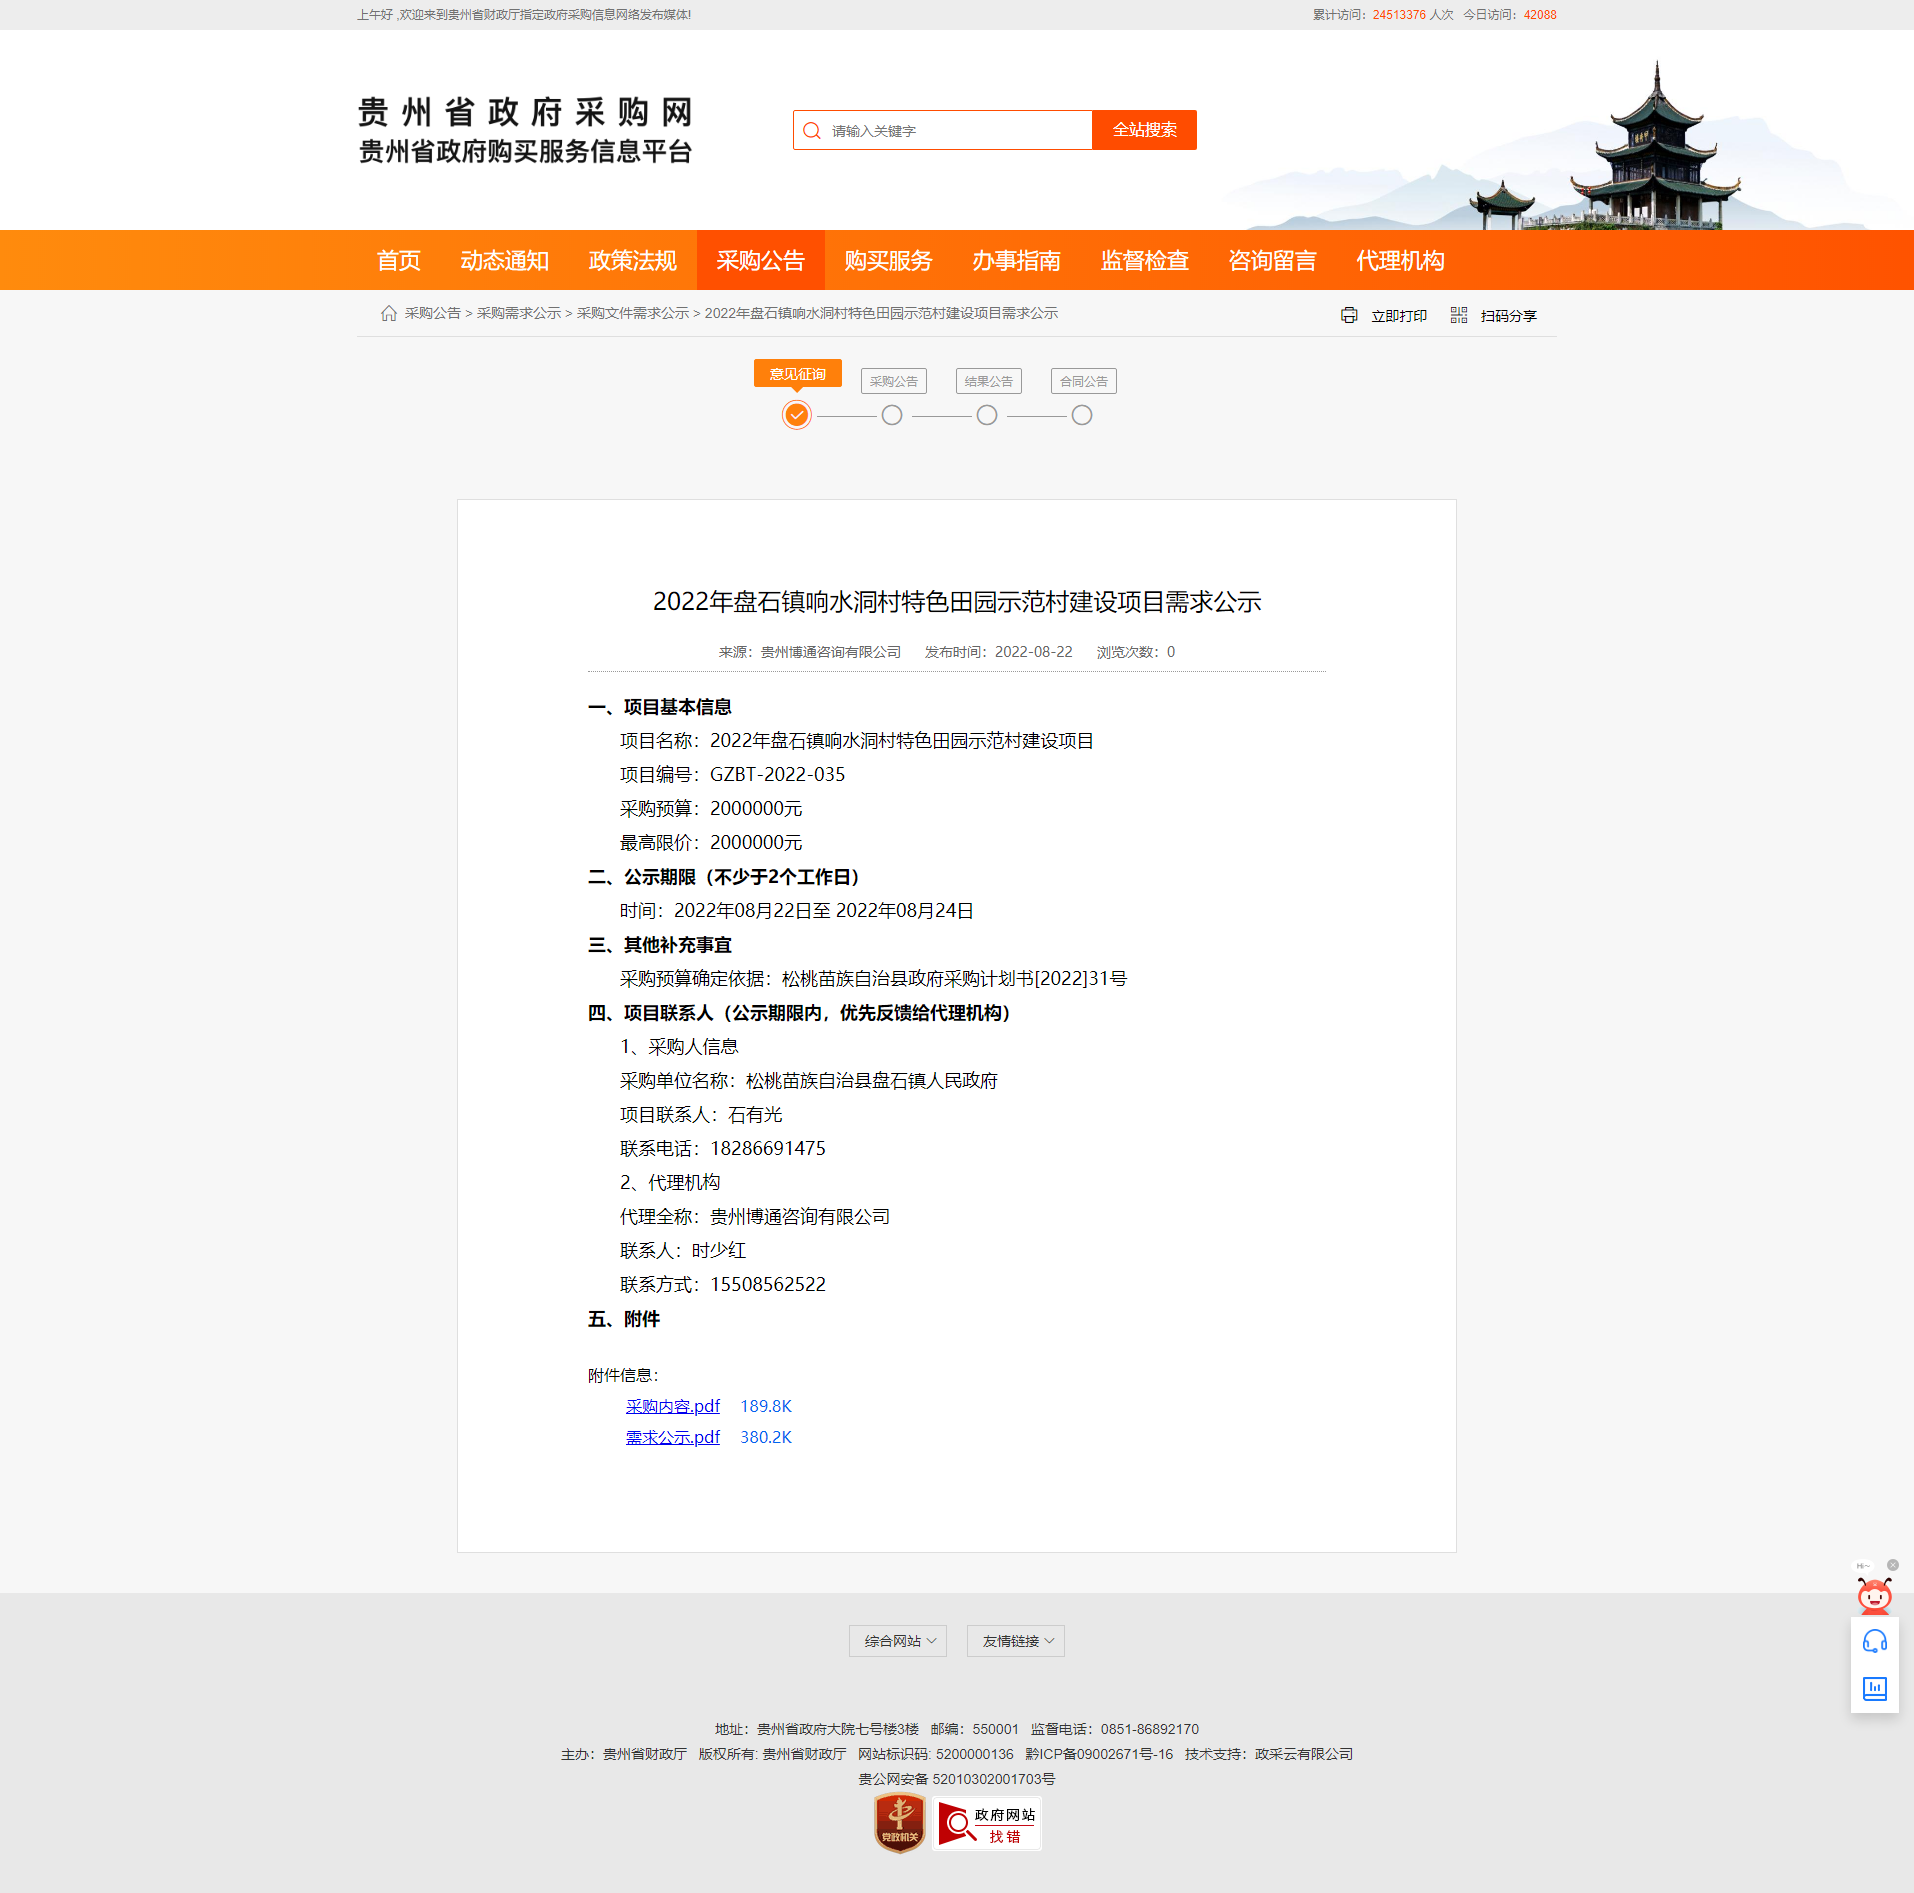Click total visit count 24513376
Viewport: 1914px width, 1893px height.
click(x=1399, y=15)
